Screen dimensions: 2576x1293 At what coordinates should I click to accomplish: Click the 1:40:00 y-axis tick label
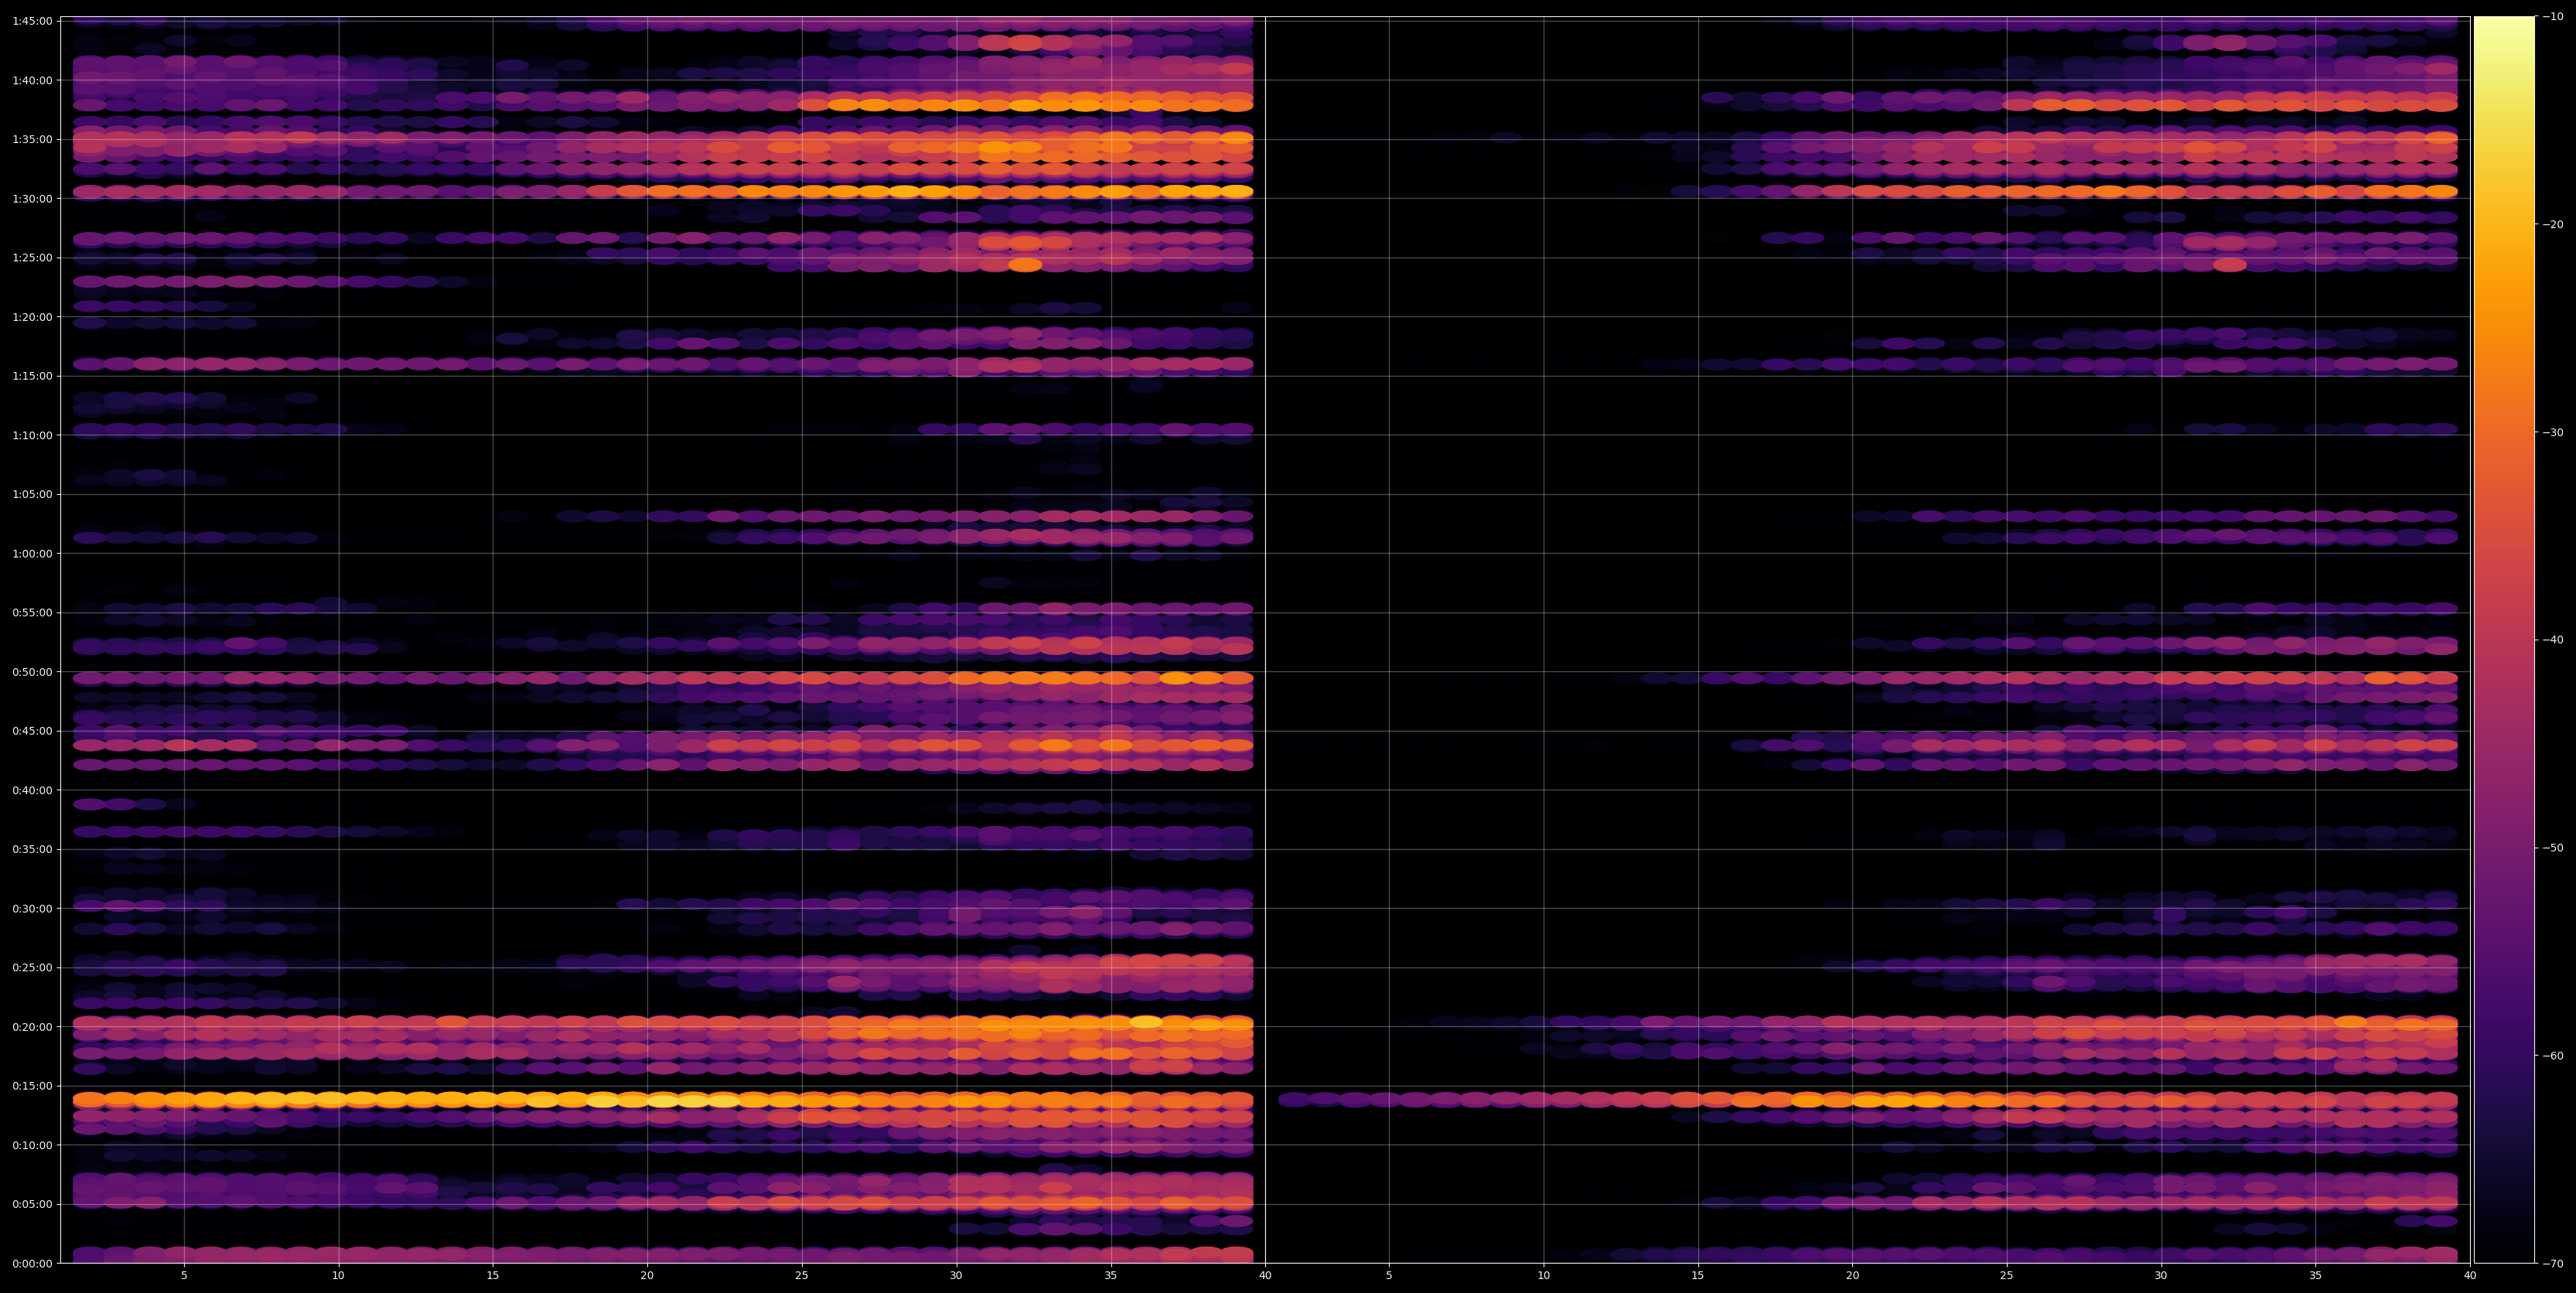[32, 80]
